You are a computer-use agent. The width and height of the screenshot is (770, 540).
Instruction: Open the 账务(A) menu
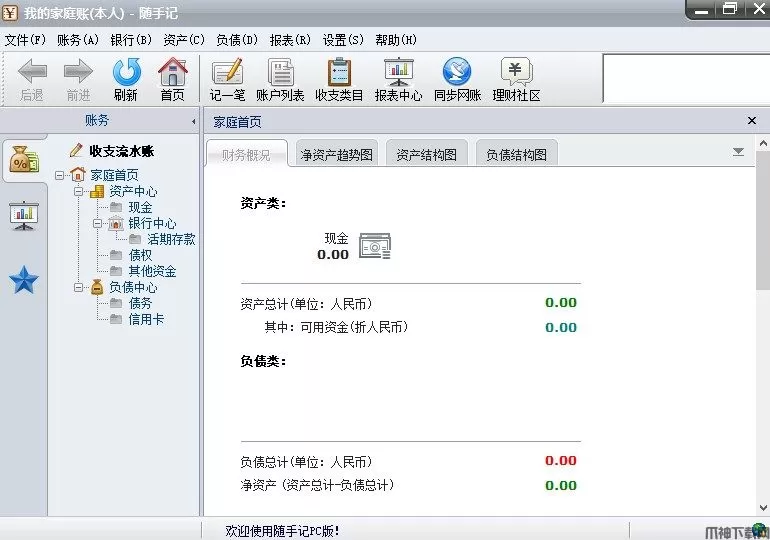(78, 40)
